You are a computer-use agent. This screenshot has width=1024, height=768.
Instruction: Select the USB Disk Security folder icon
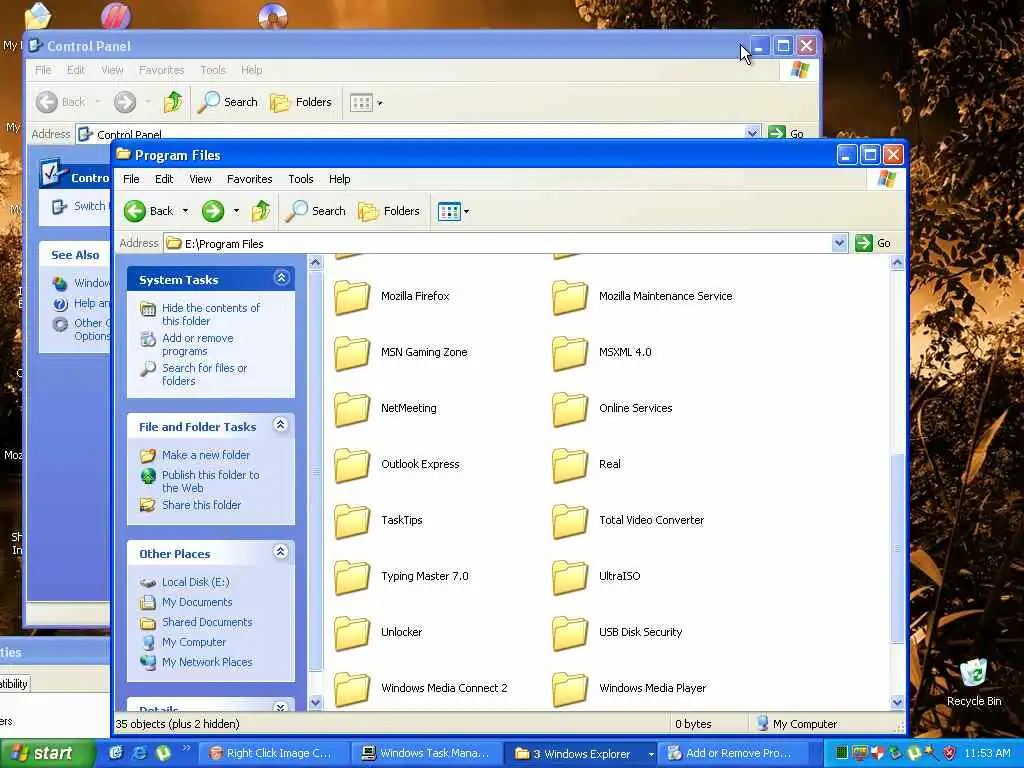[570, 634]
